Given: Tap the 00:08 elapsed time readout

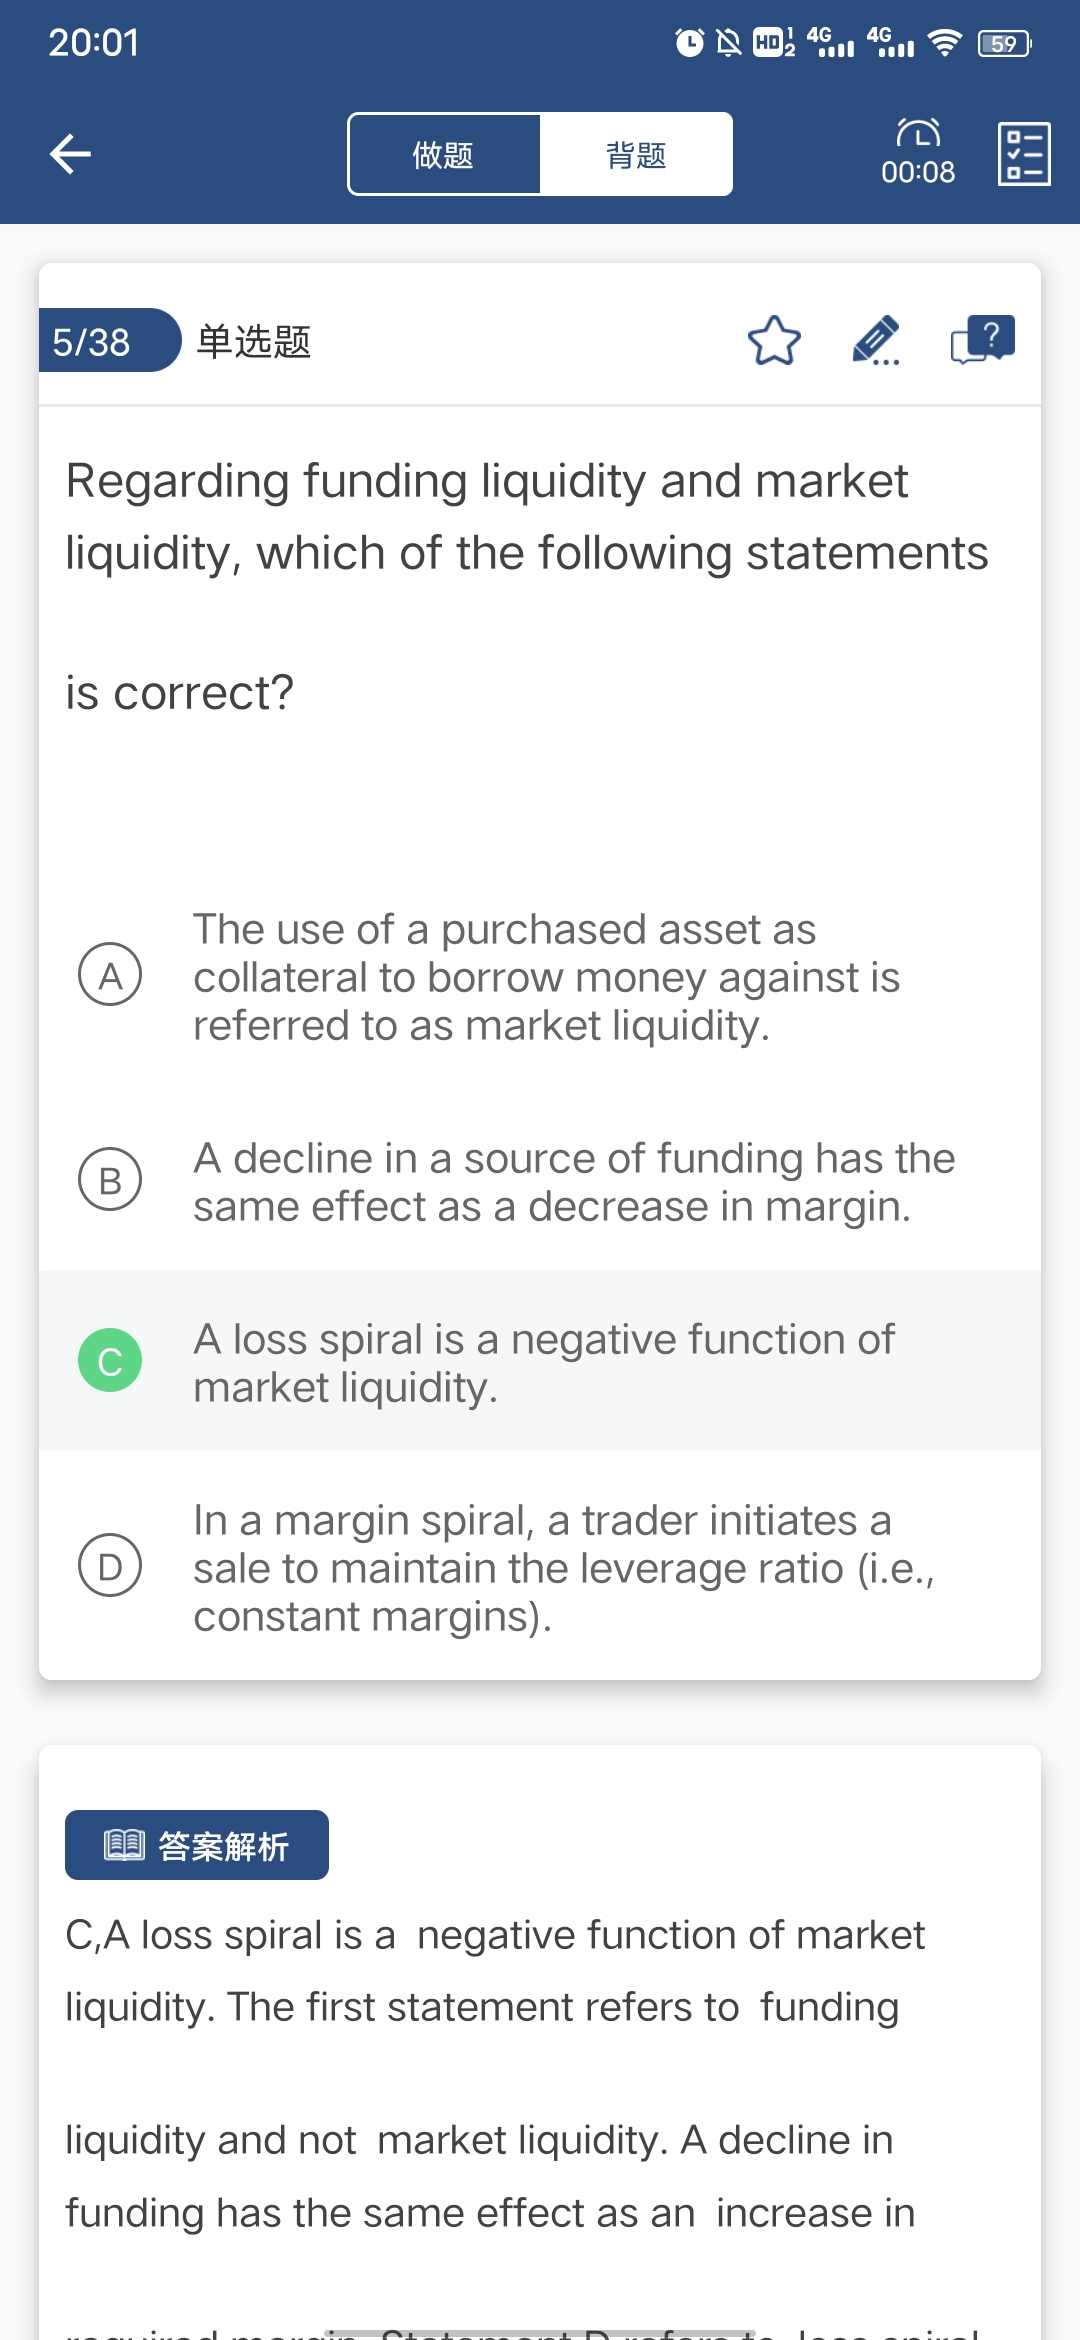Looking at the screenshot, I should tap(918, 173).
